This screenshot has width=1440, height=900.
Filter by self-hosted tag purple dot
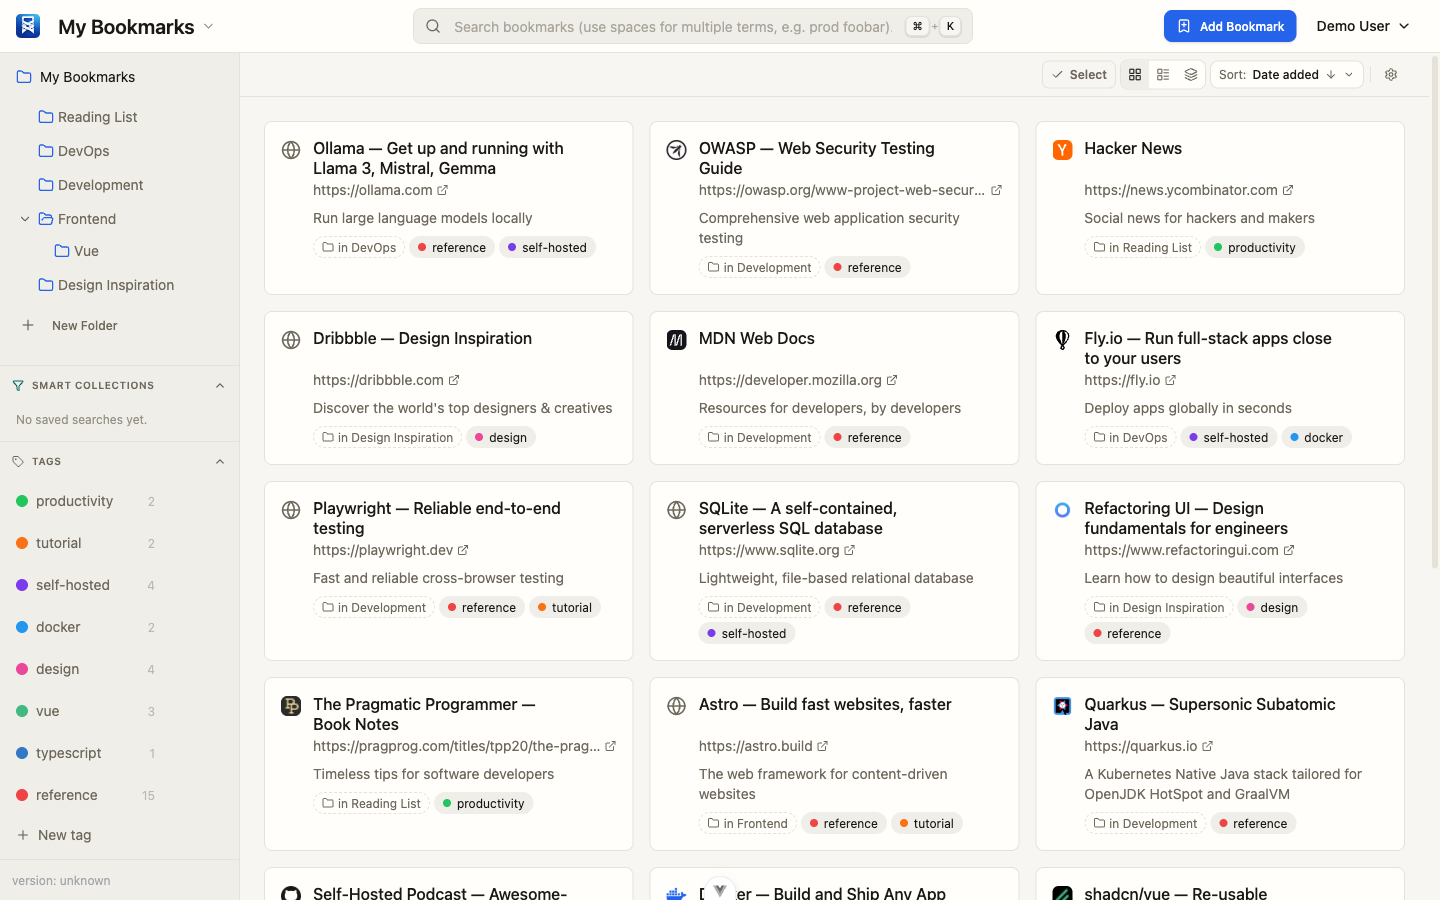pos(22,585)
